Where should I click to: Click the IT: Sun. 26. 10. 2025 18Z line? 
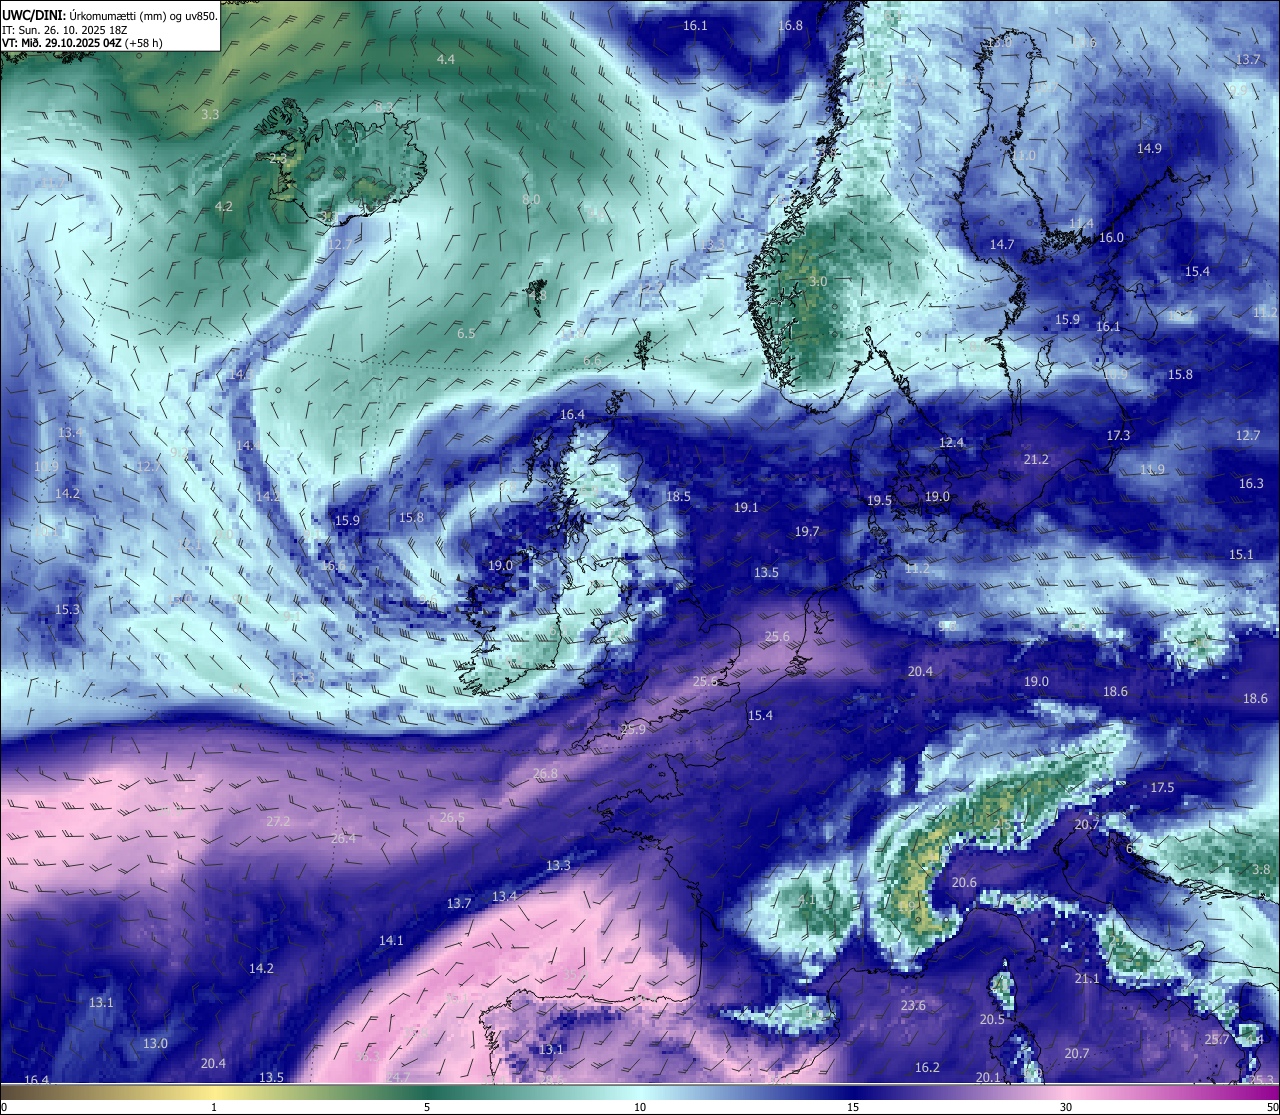(65, 29)
